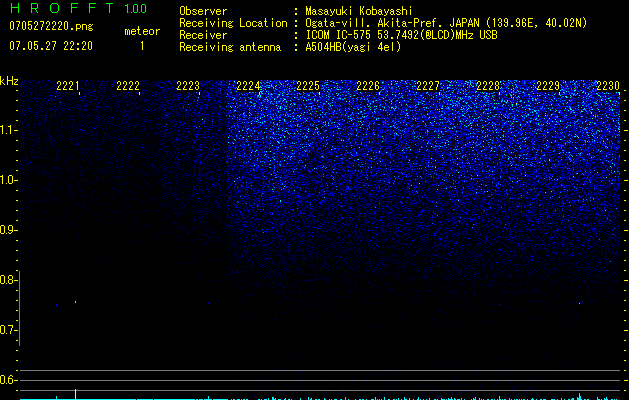Click the Receiving Location label
Viewport: 629px width, 400px height.
233,23
